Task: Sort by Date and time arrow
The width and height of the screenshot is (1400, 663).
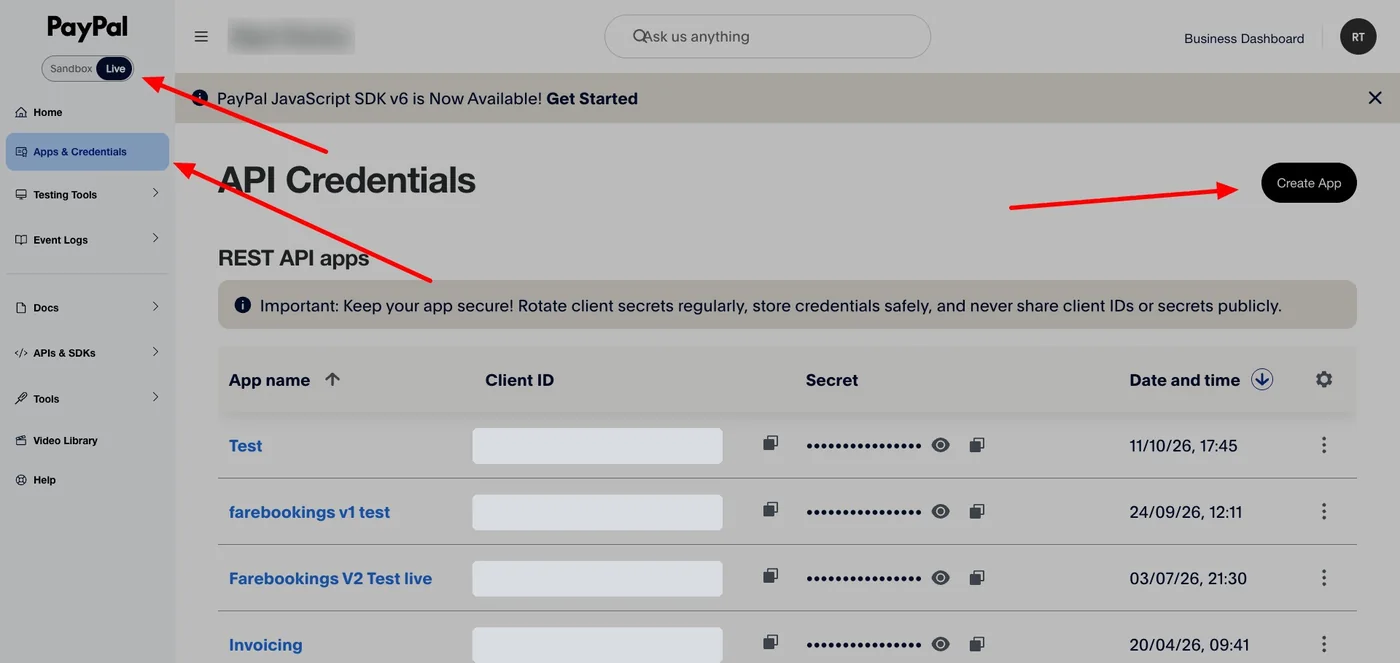Action: (x=1262, y=380)
